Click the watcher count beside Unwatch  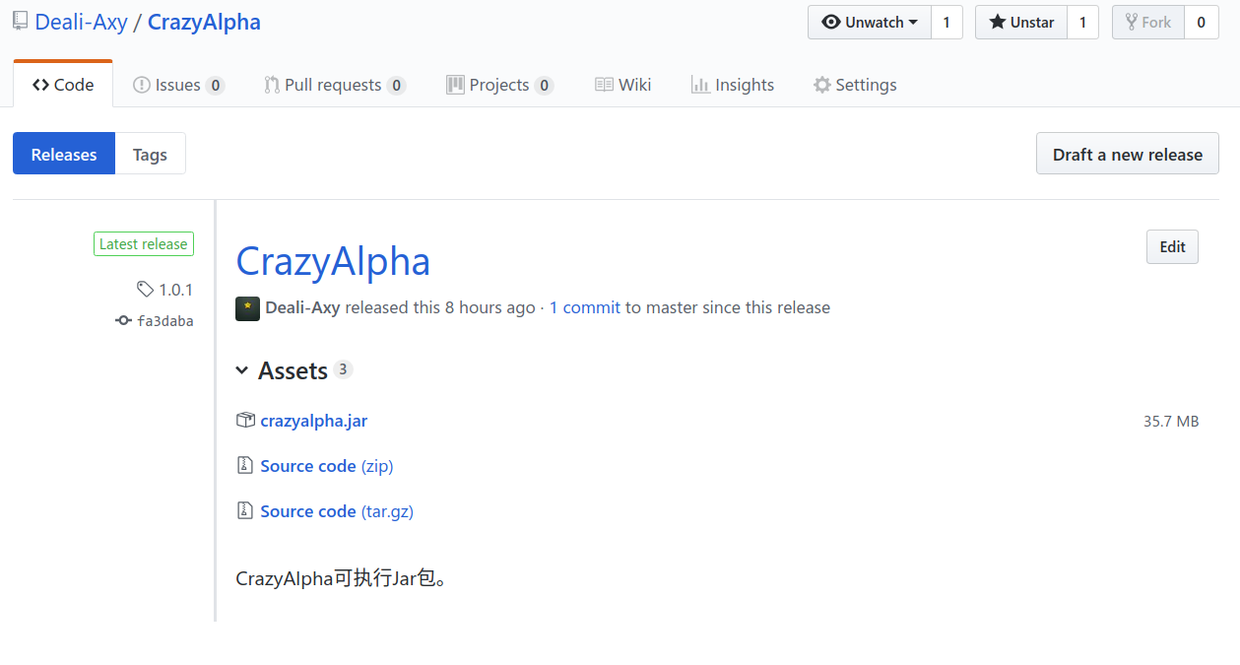click(x=947, y=22)
